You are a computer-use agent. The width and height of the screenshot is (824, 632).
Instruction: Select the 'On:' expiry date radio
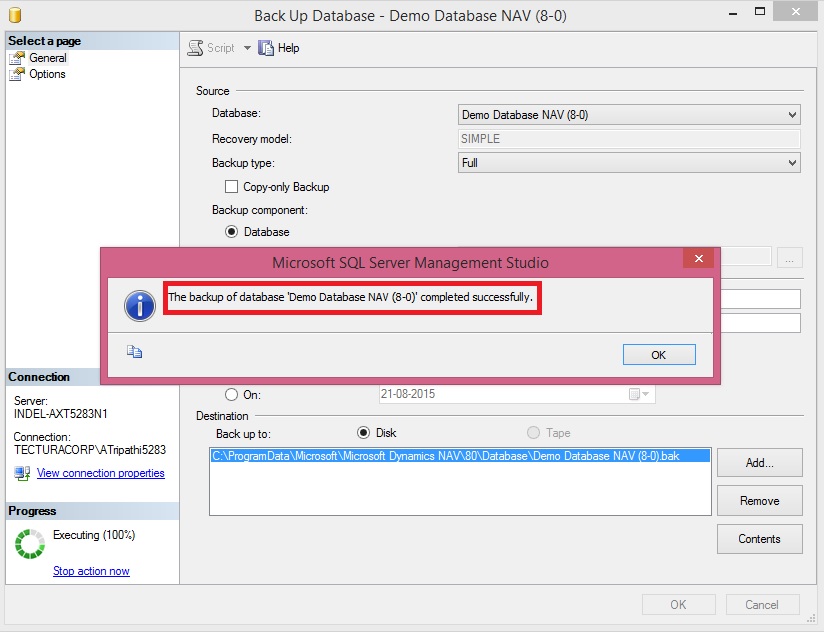tap(232, 394)
